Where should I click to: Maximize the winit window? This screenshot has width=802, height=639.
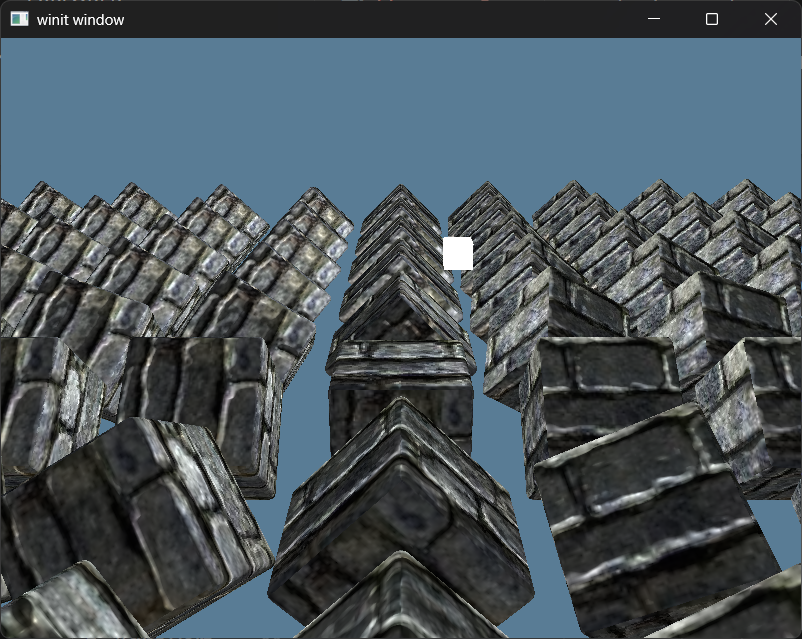tap(712, 19)
